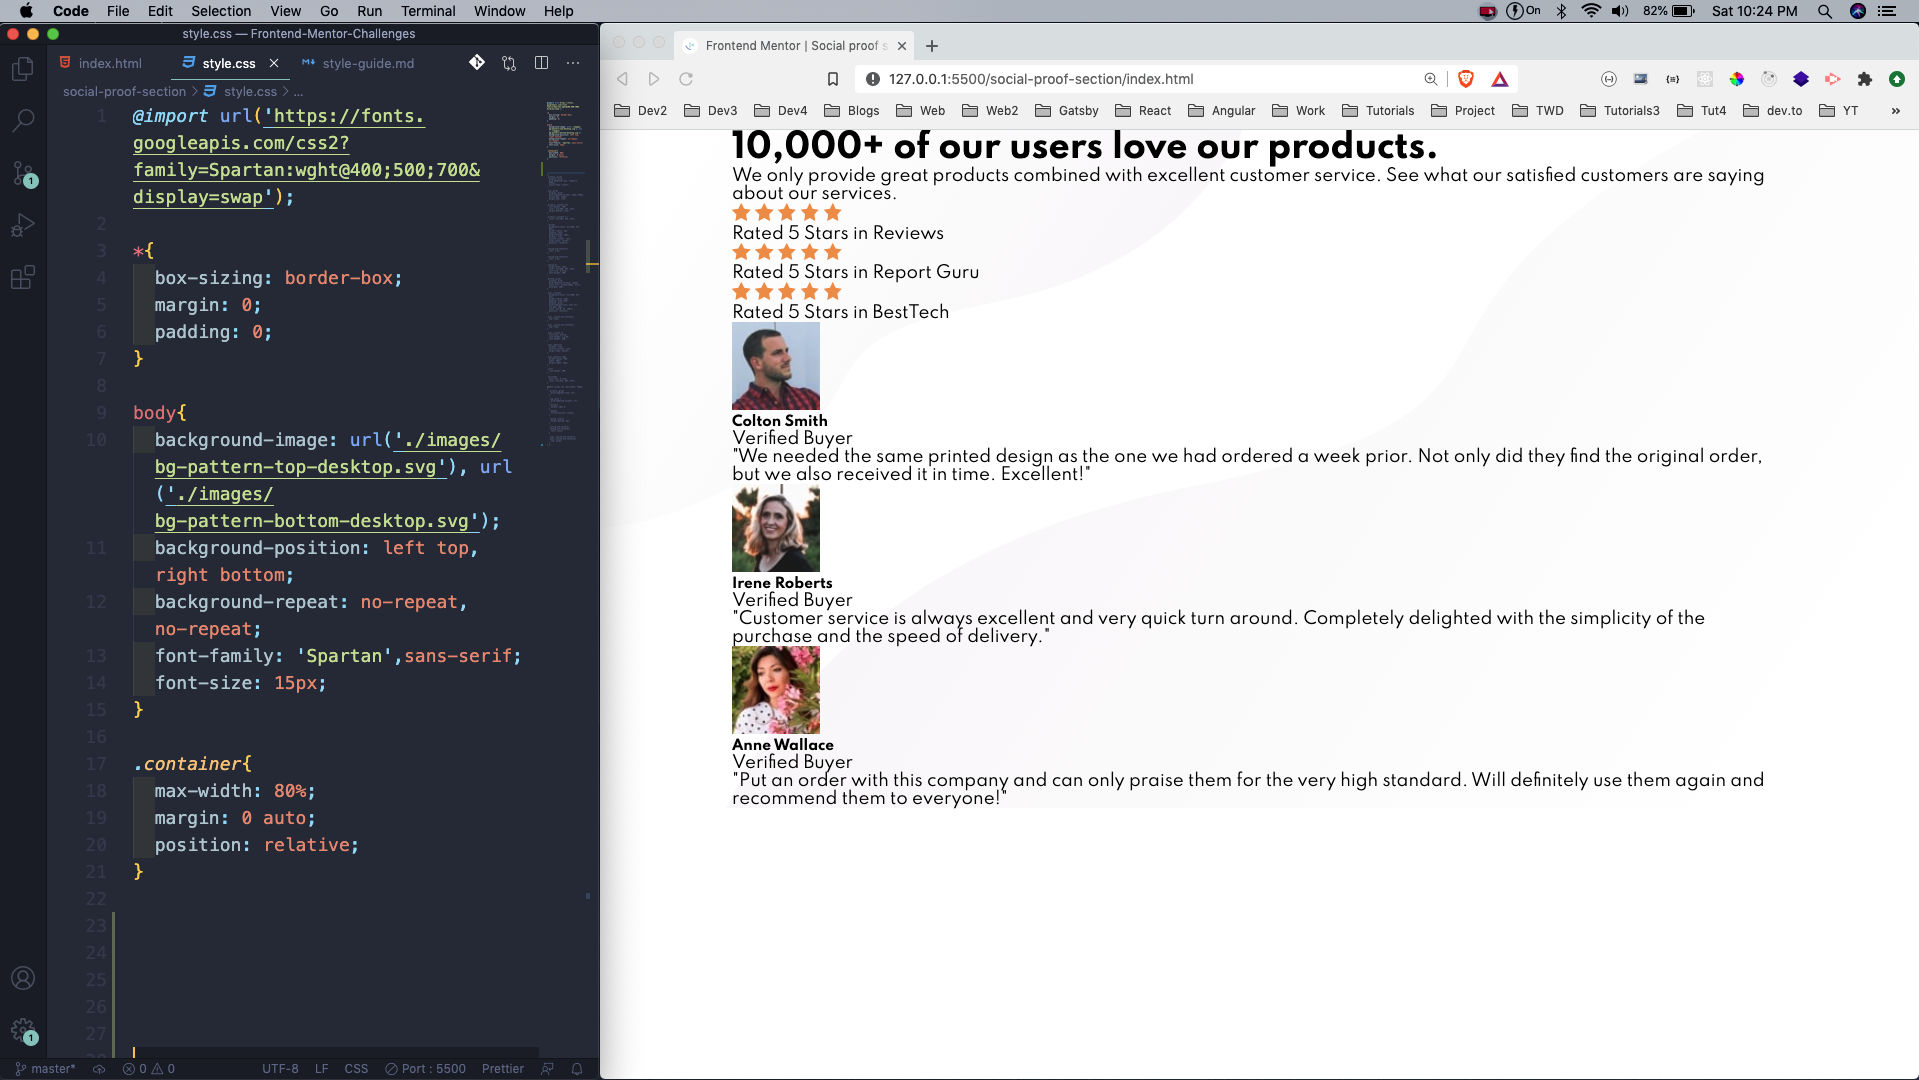Open the Selection menu
Image resolution: width=1919 pixels, height=1080 pixels.
221,11
